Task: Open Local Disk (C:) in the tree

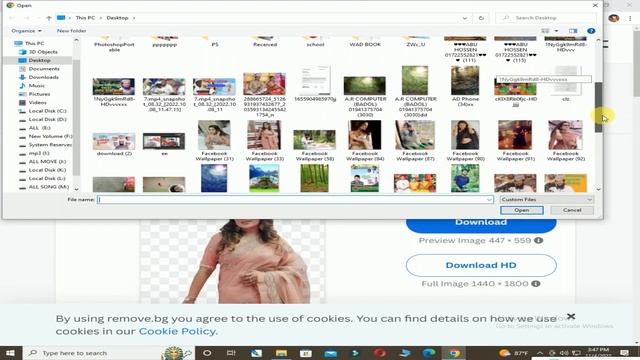Action: (x=47, y=111)
